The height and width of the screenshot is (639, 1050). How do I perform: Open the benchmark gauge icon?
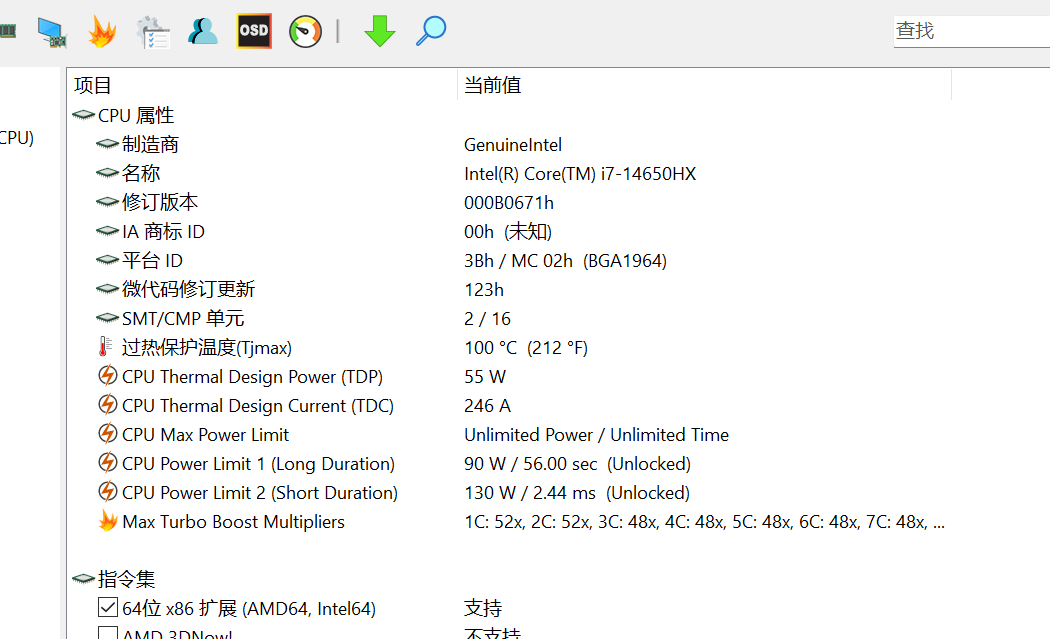(305, 31)
